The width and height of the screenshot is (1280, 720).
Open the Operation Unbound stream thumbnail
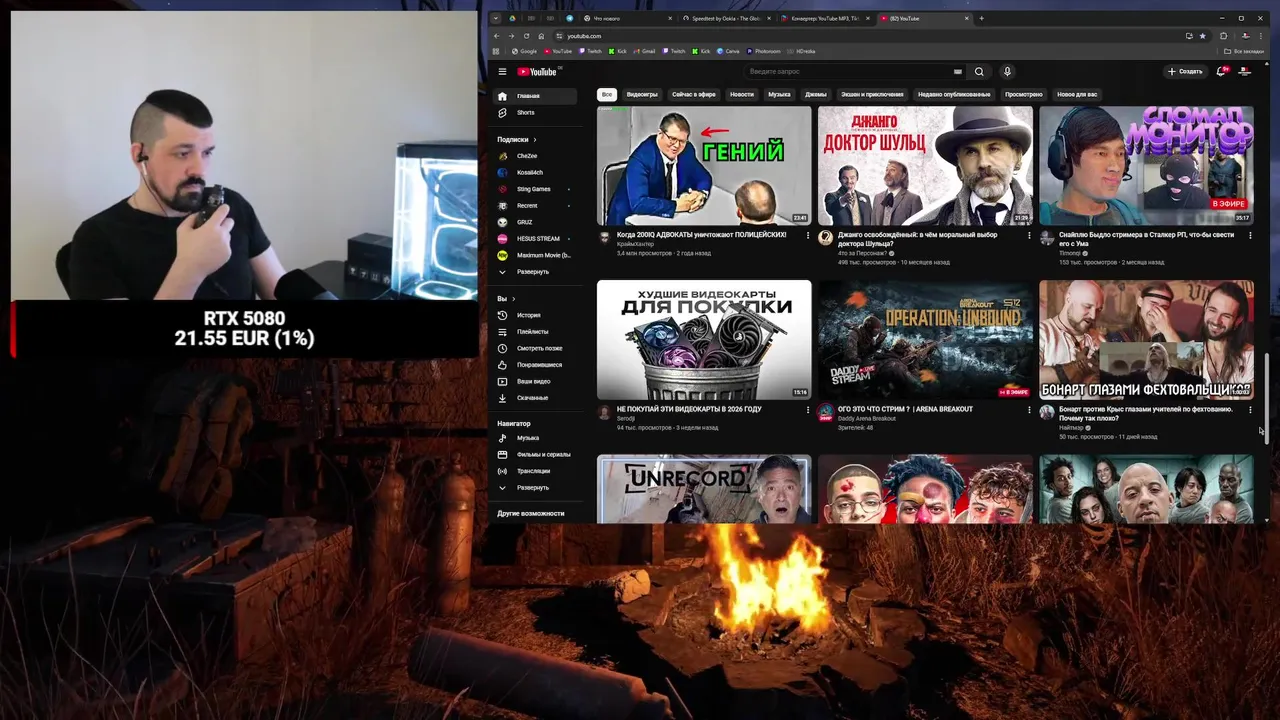[x=925, y=340]
